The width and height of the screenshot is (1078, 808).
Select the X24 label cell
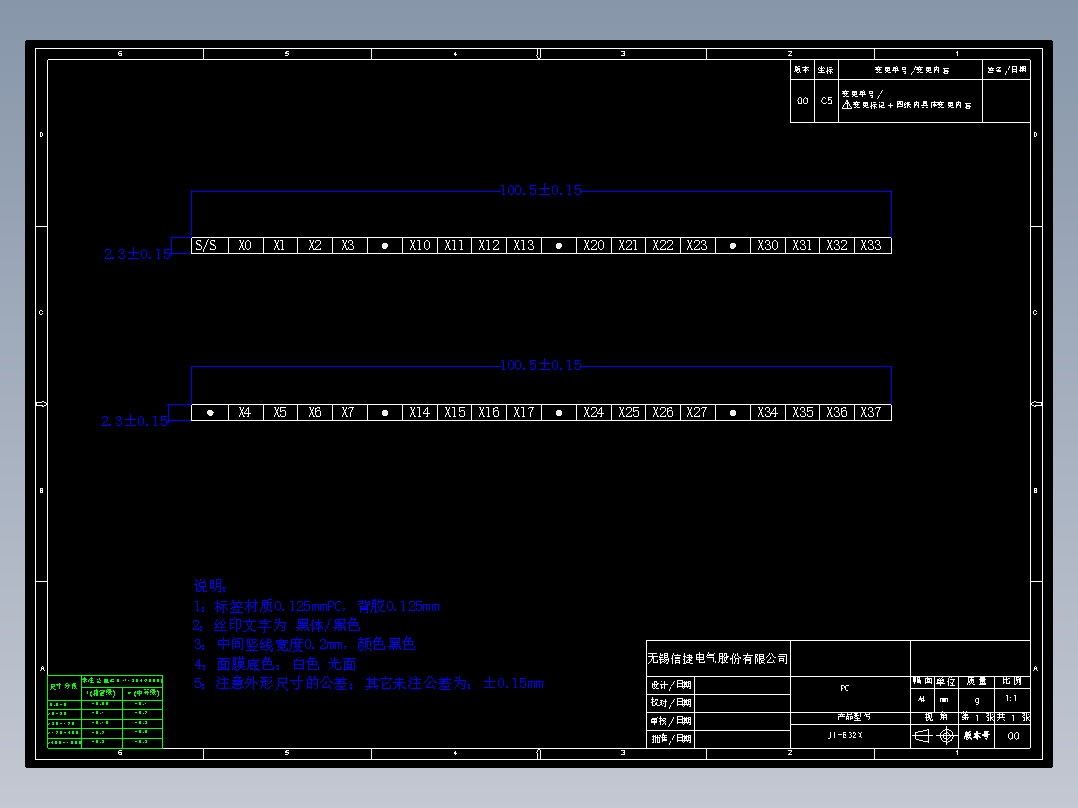tap(594, 413)
